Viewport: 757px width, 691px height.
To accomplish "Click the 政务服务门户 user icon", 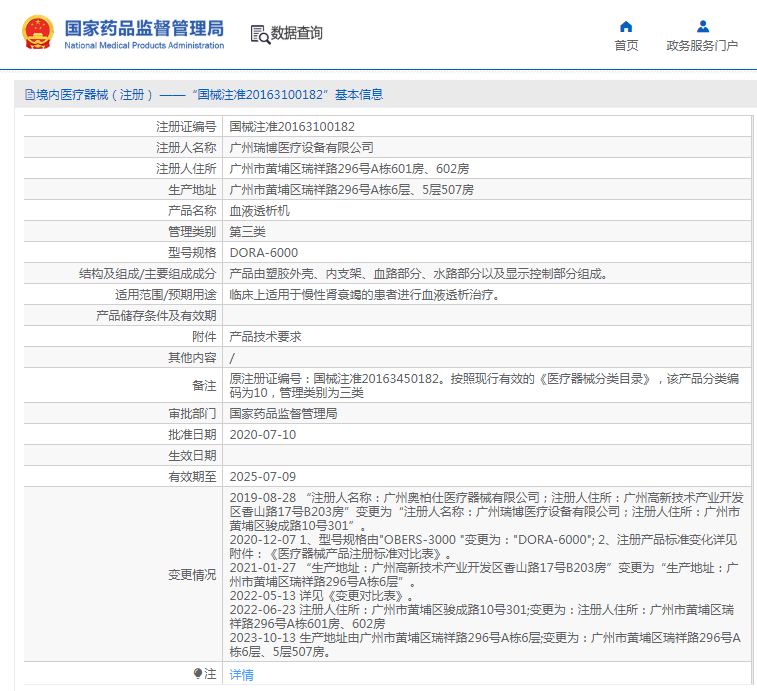I will tap(702, 26).
